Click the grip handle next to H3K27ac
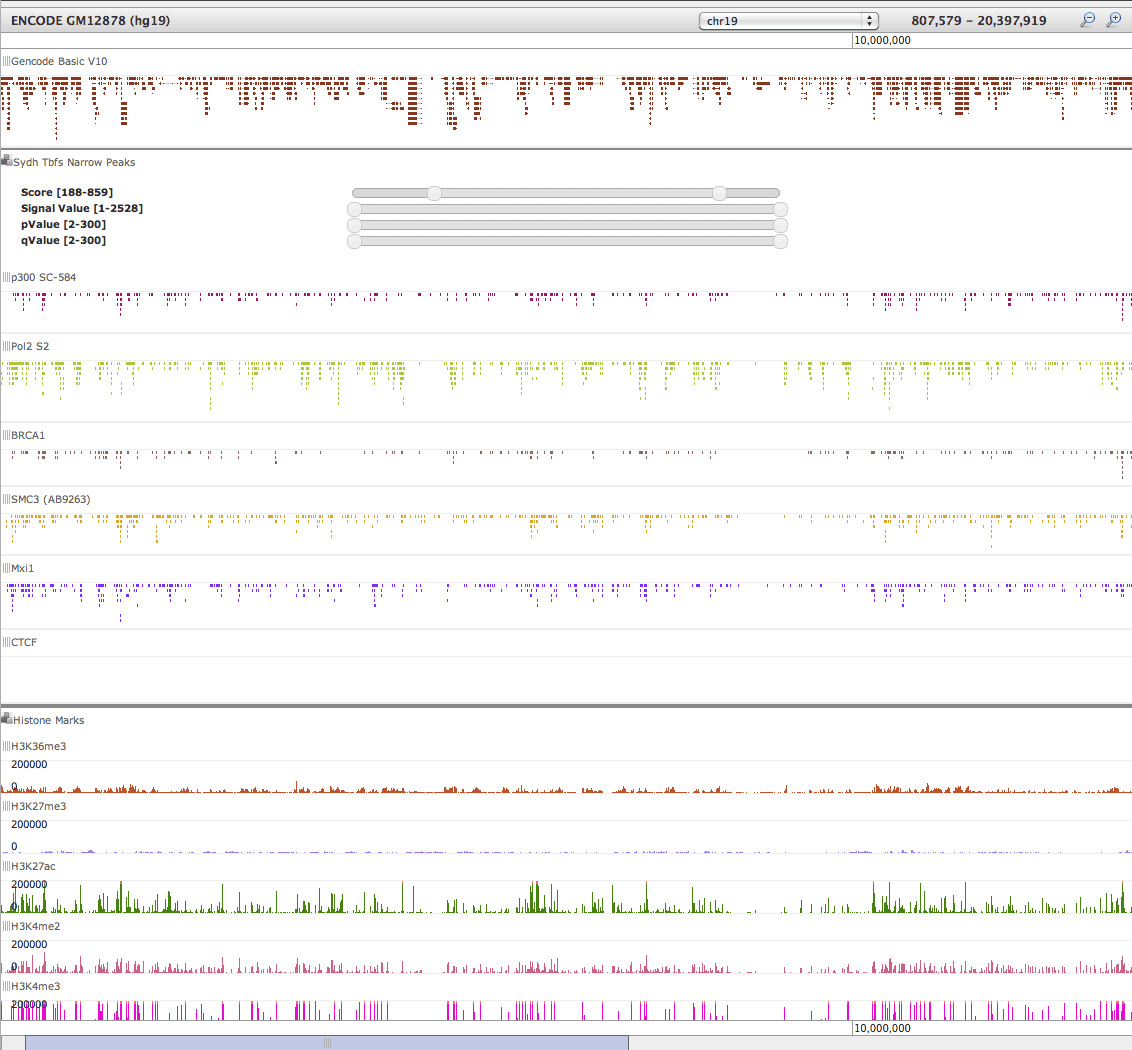The image size is (1132, 1050). point(5,866)
